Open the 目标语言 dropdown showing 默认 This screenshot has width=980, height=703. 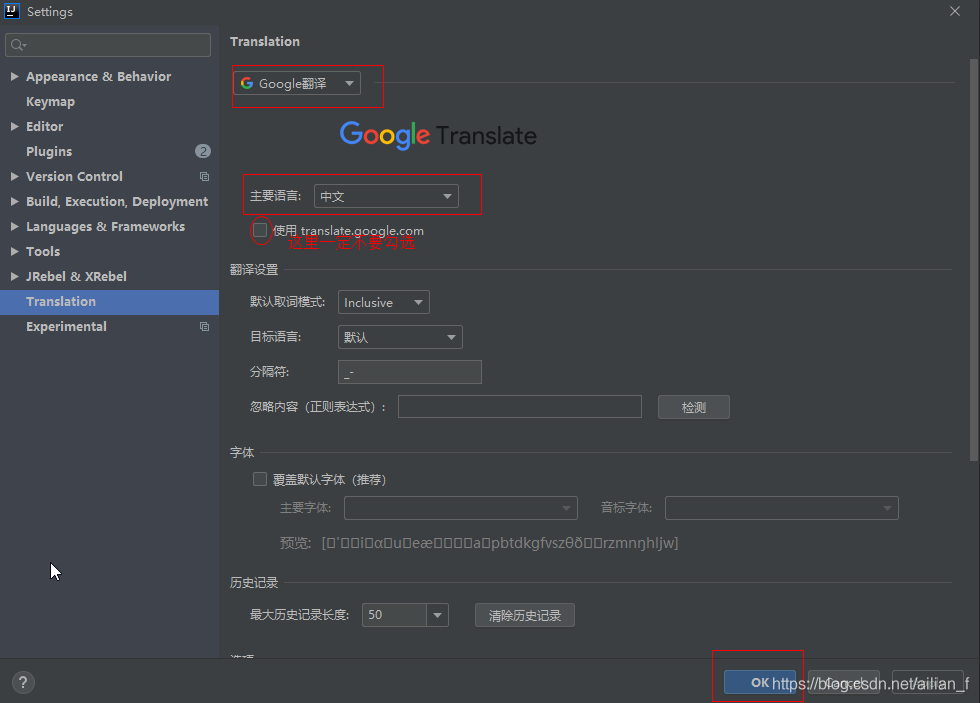pos(400,337)
